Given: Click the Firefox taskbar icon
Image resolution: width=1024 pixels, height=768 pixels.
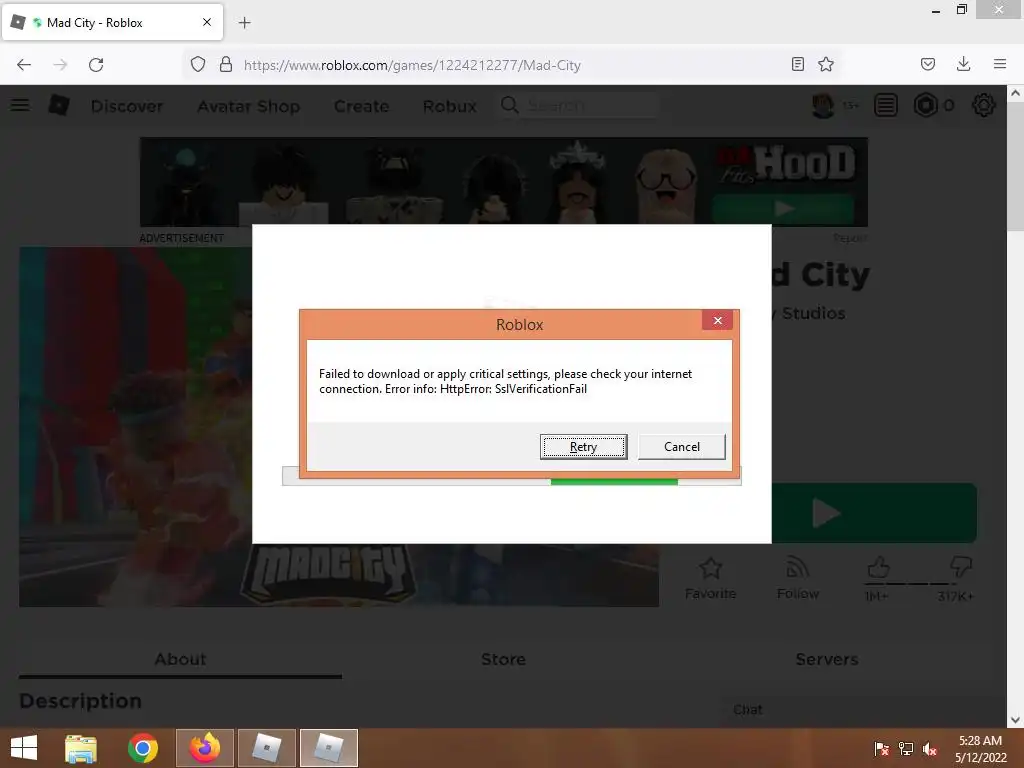Looking at the screenshot, I should [204, 748].
